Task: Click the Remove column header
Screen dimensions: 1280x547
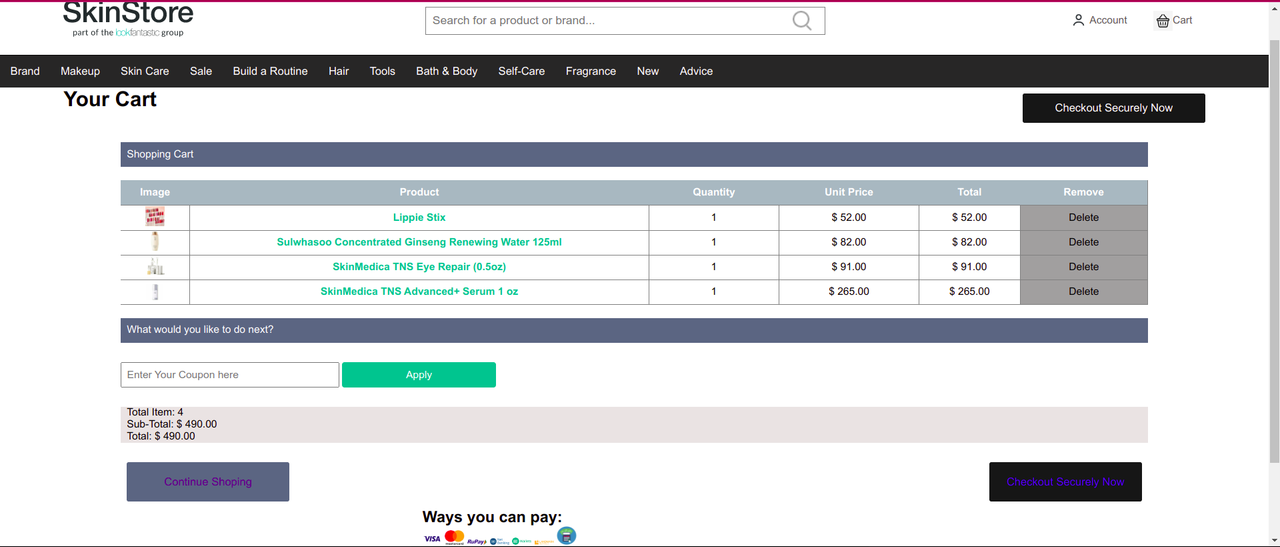Action: point(1084,192)
